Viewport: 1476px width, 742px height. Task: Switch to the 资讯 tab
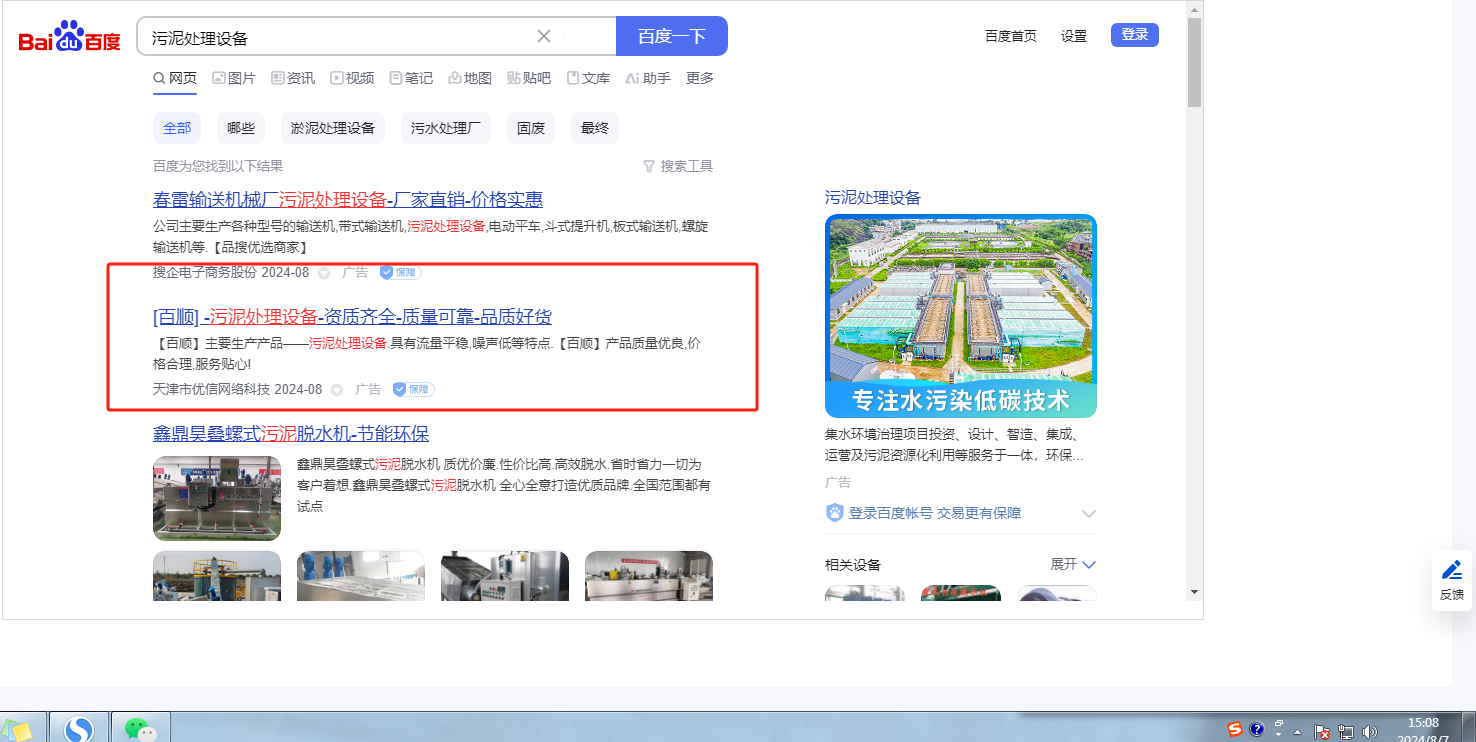pos(293,78)
